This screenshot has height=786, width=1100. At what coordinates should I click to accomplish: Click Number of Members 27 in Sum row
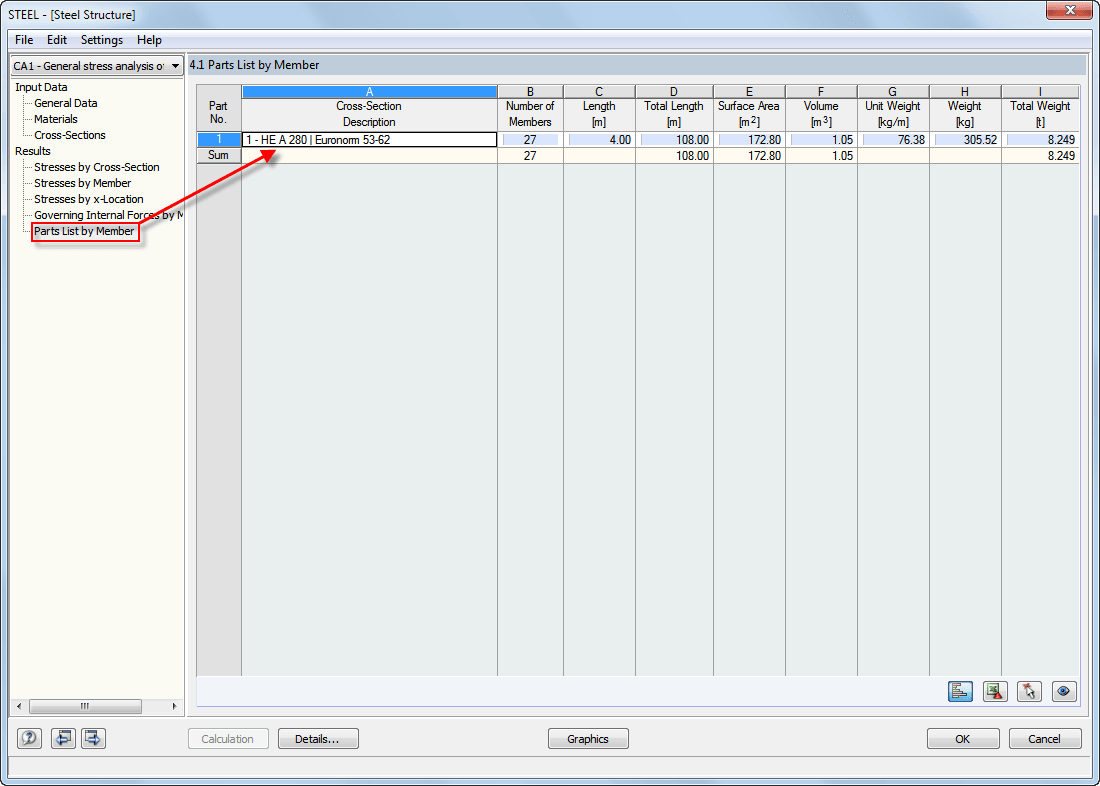530,156
